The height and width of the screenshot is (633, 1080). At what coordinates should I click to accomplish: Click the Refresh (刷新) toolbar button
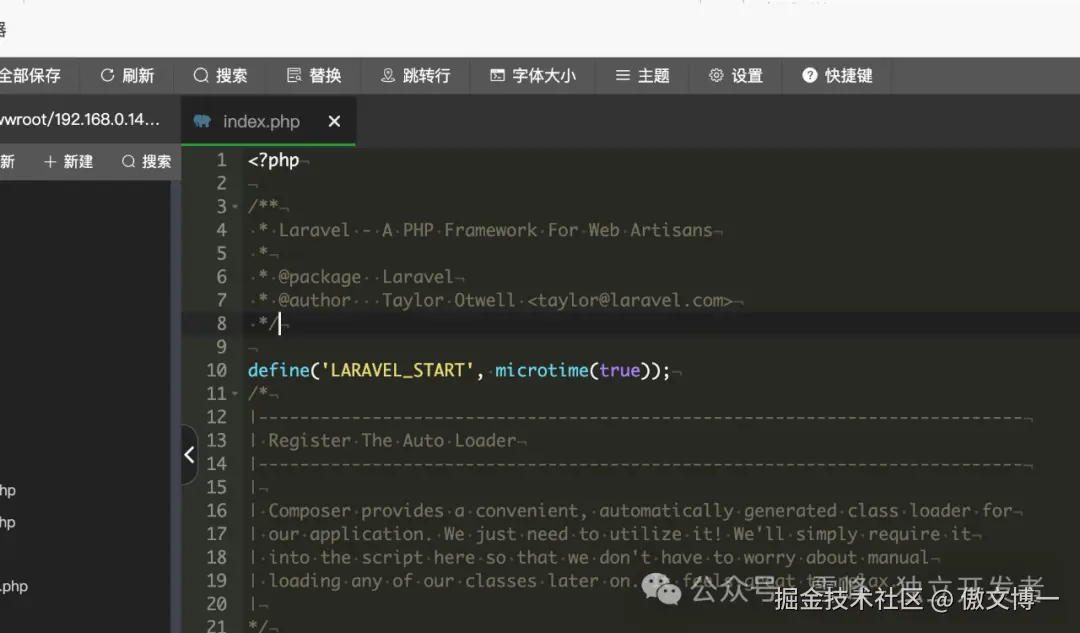pyautogui.click(x=127, y=76)
